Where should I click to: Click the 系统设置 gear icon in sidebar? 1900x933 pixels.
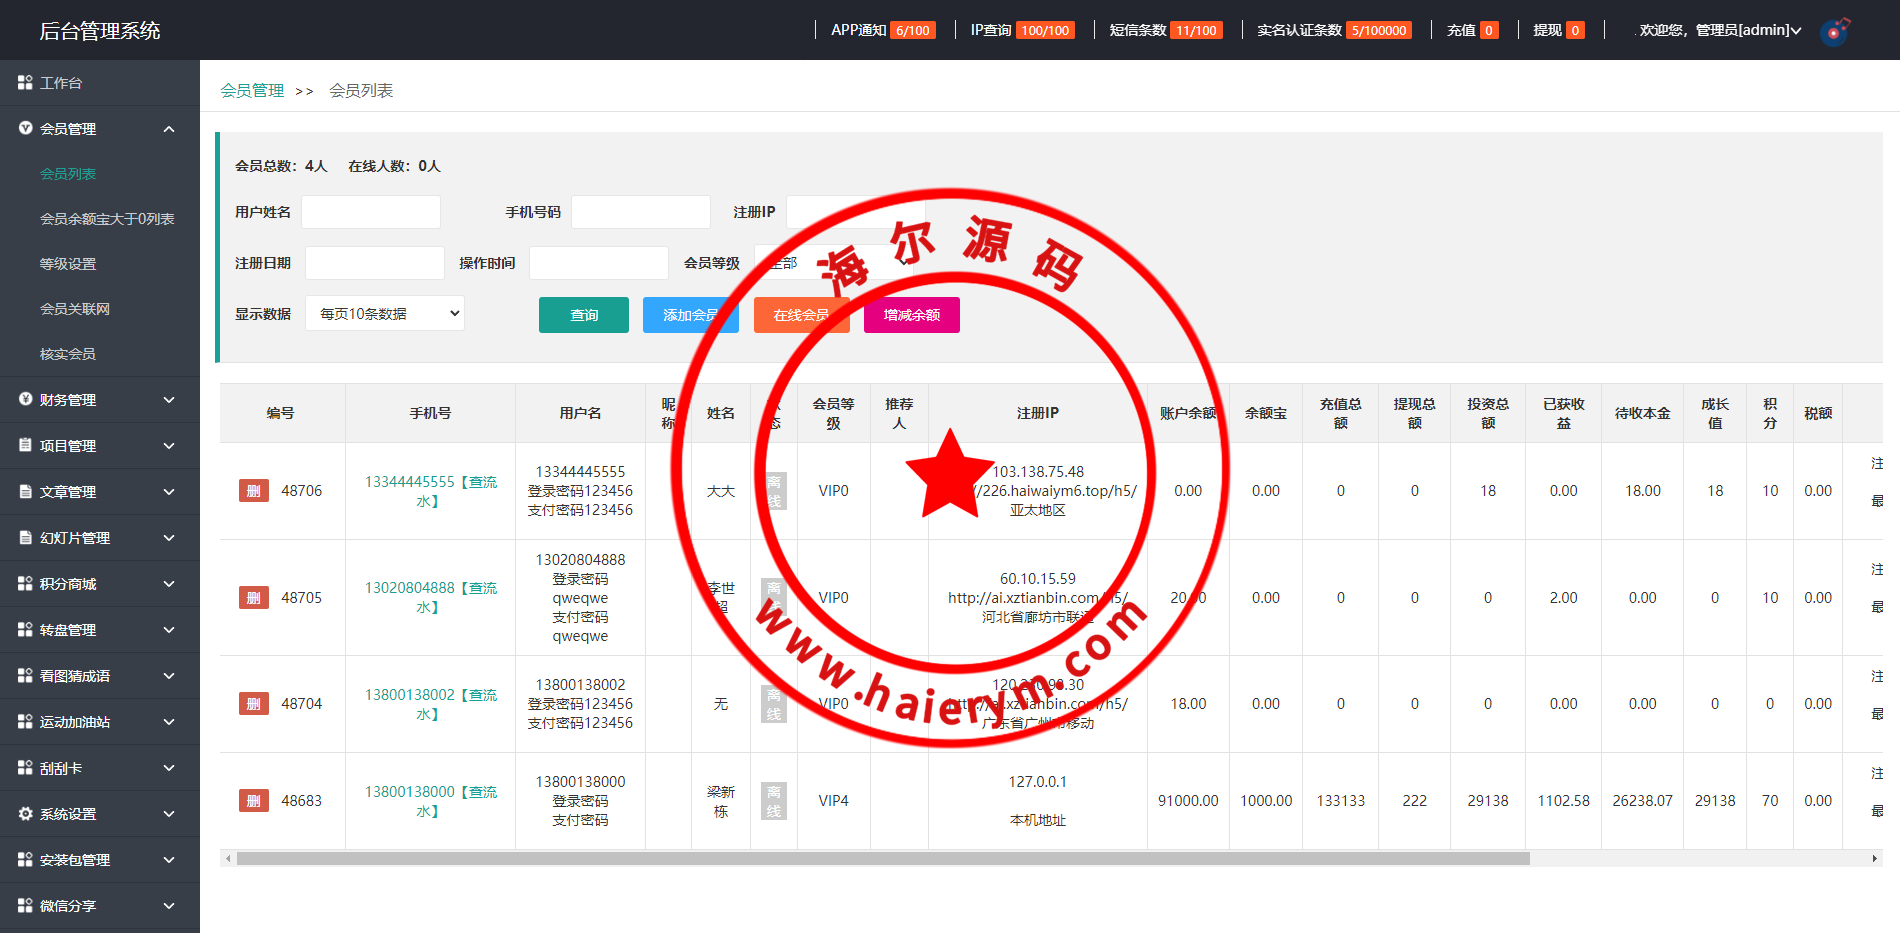point(25,814)
